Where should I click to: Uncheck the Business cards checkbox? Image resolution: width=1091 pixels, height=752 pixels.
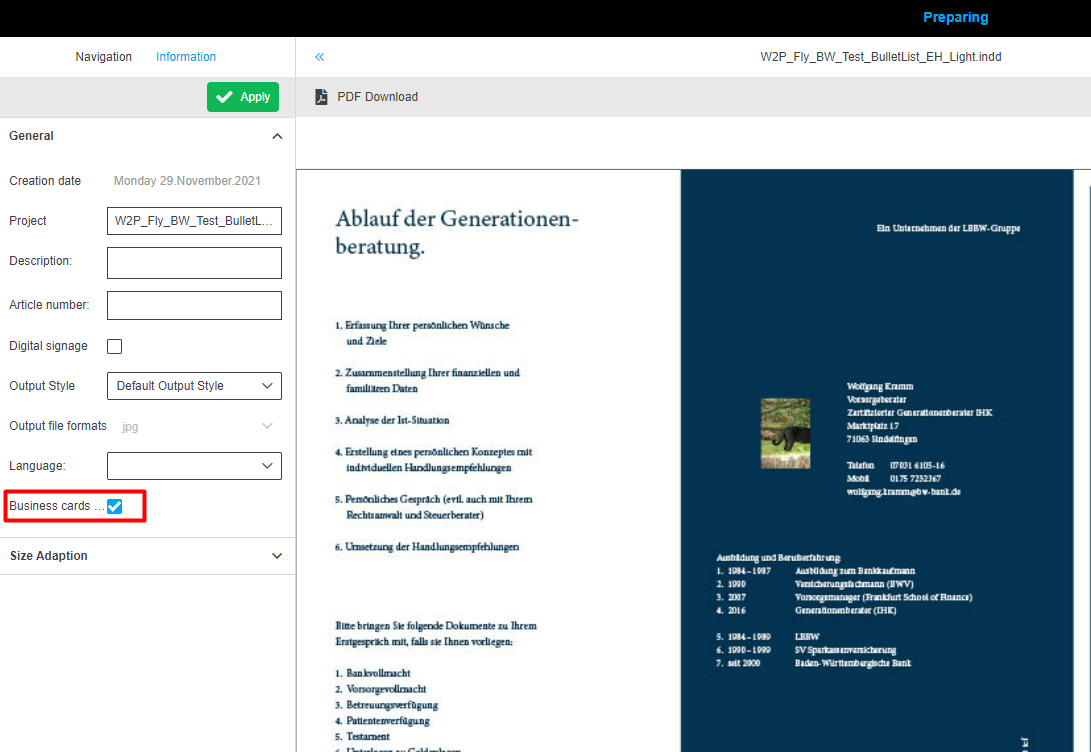tap(115, 506)
